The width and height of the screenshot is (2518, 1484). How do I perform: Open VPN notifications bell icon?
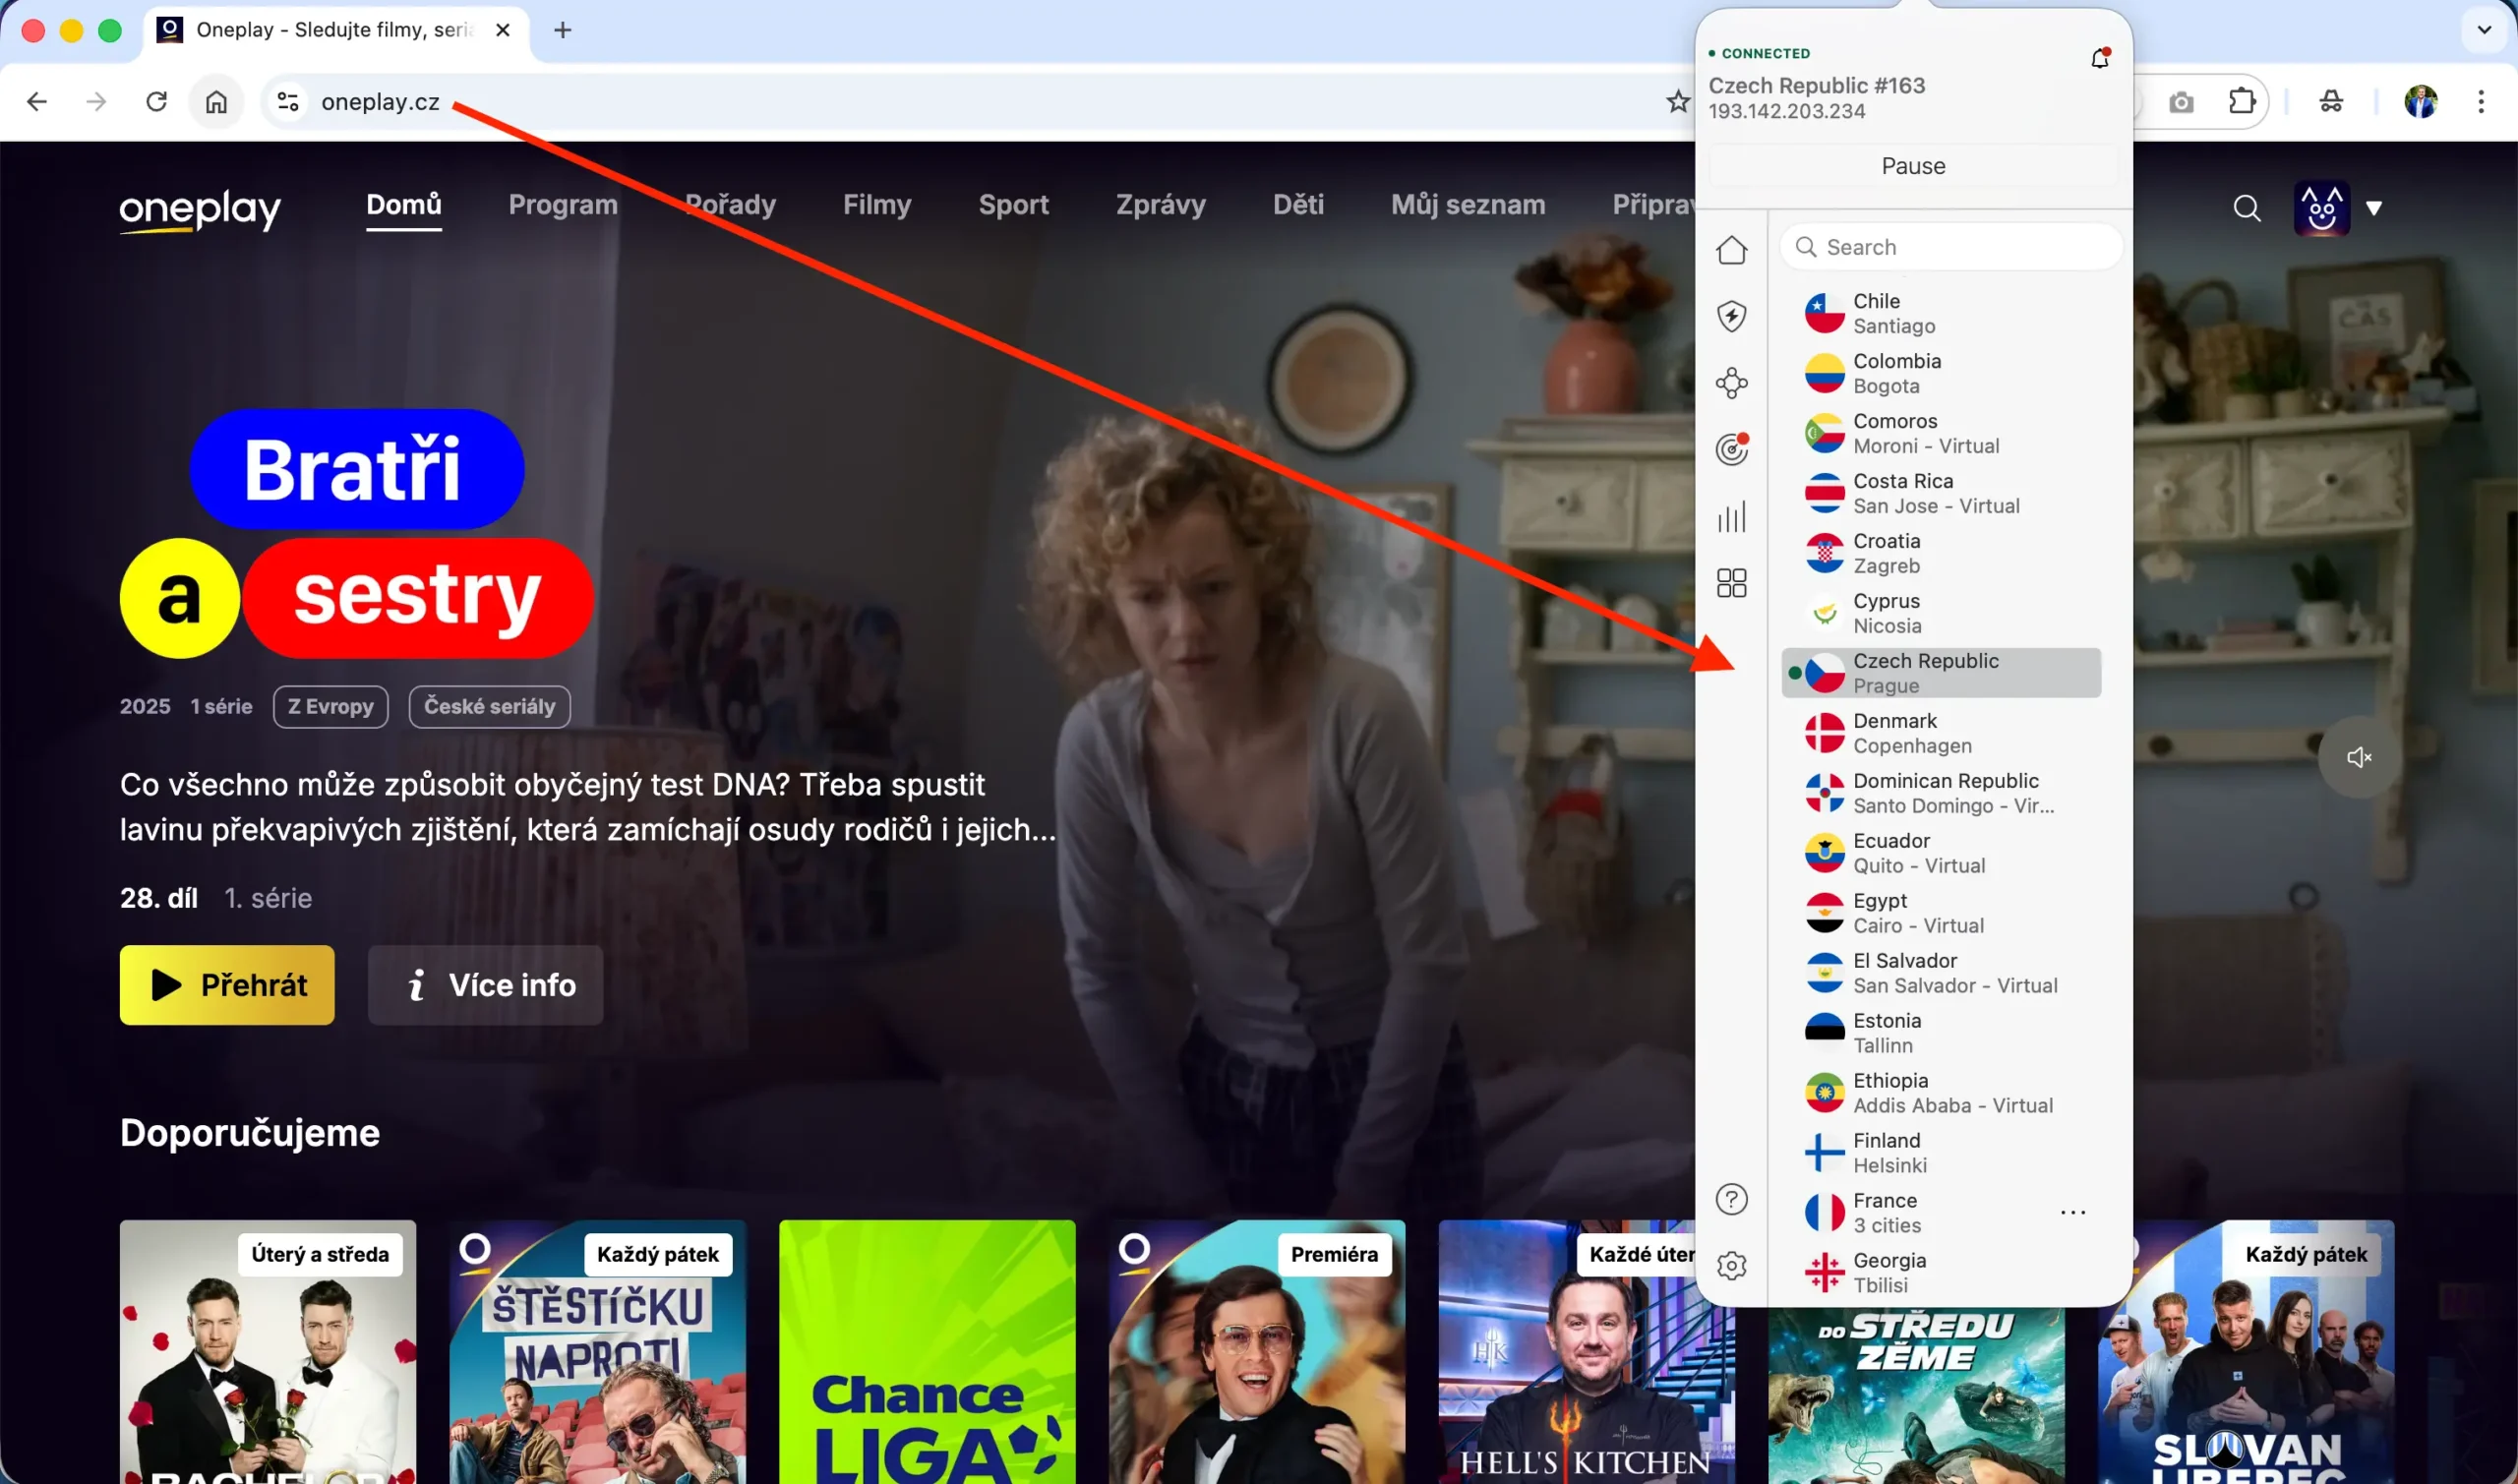2098,58
